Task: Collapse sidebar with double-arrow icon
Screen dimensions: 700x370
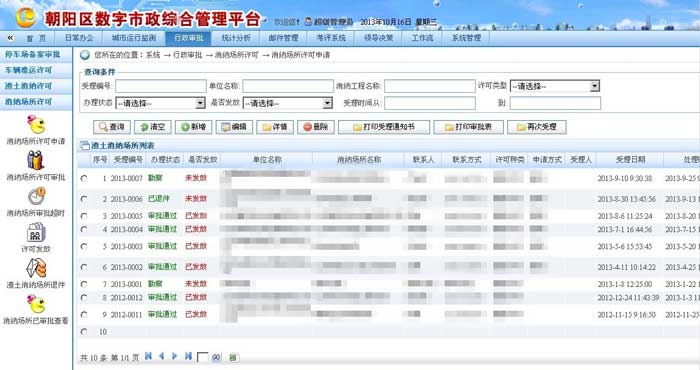Action: click(10, 38)
